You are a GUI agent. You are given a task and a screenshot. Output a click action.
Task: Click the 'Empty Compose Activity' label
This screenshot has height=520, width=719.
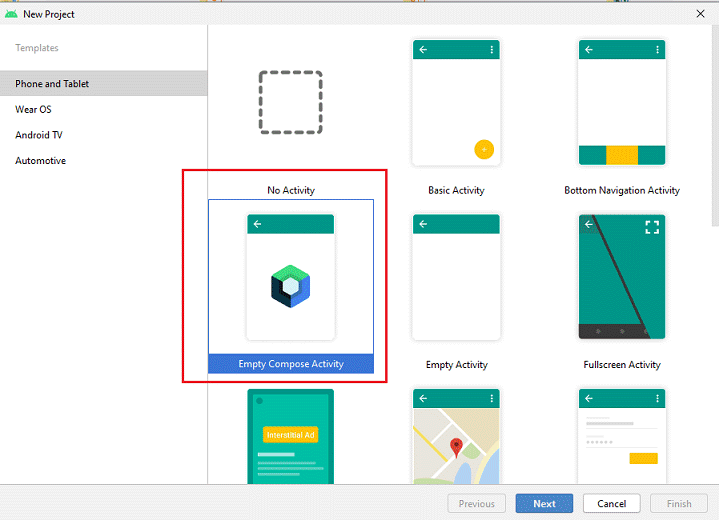click(291, 364)
